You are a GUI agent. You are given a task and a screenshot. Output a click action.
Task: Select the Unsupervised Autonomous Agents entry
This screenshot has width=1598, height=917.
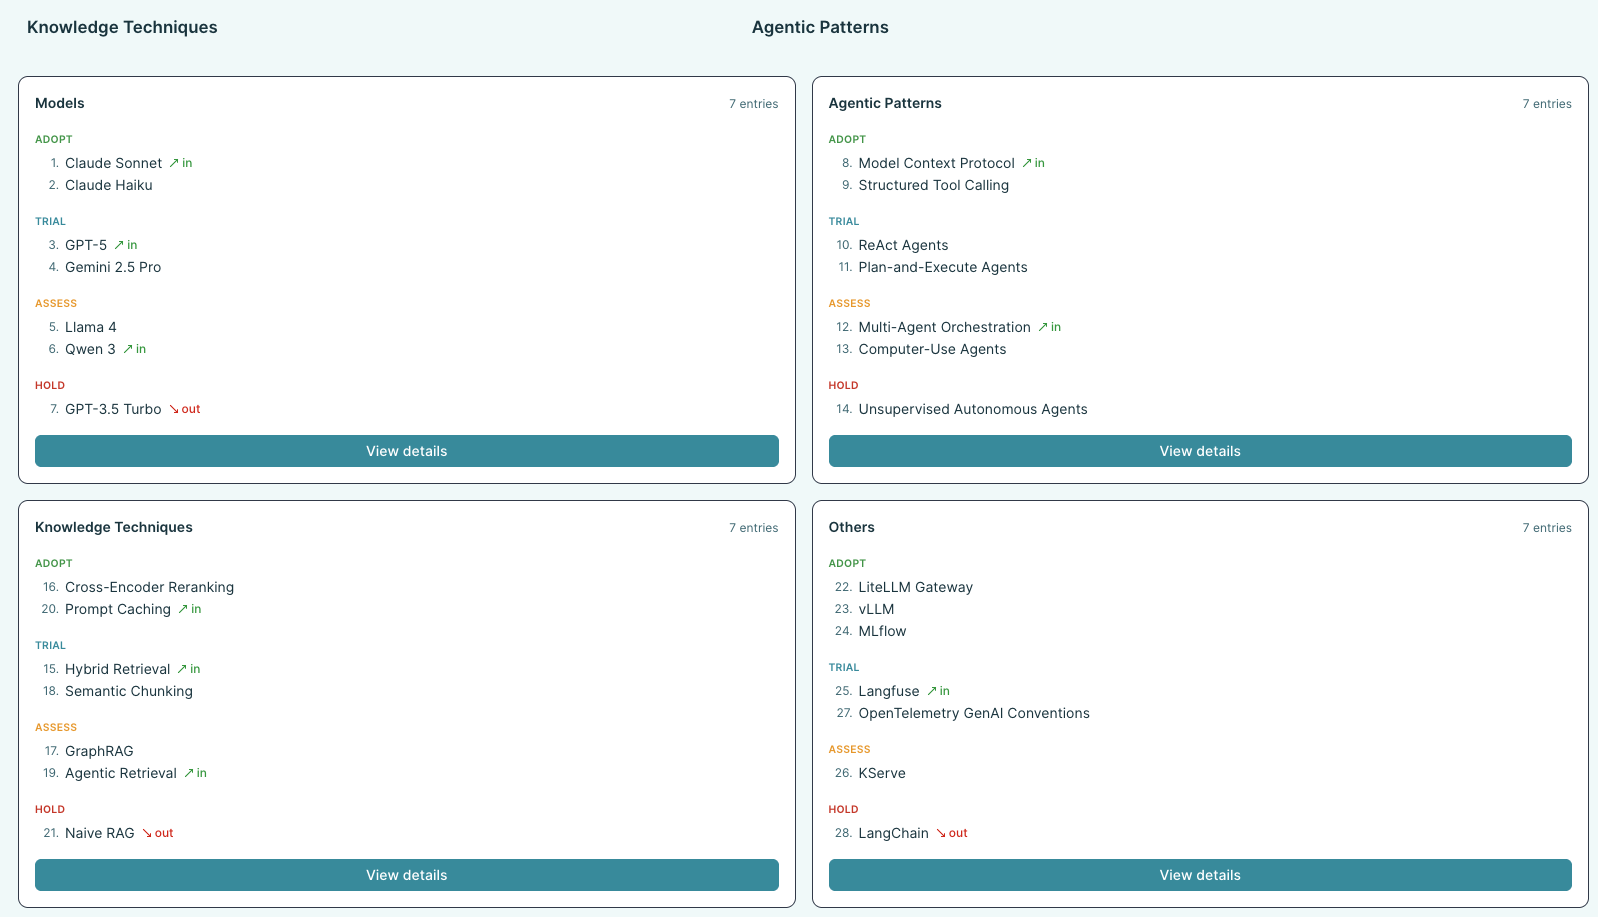(x=973, y=409)
